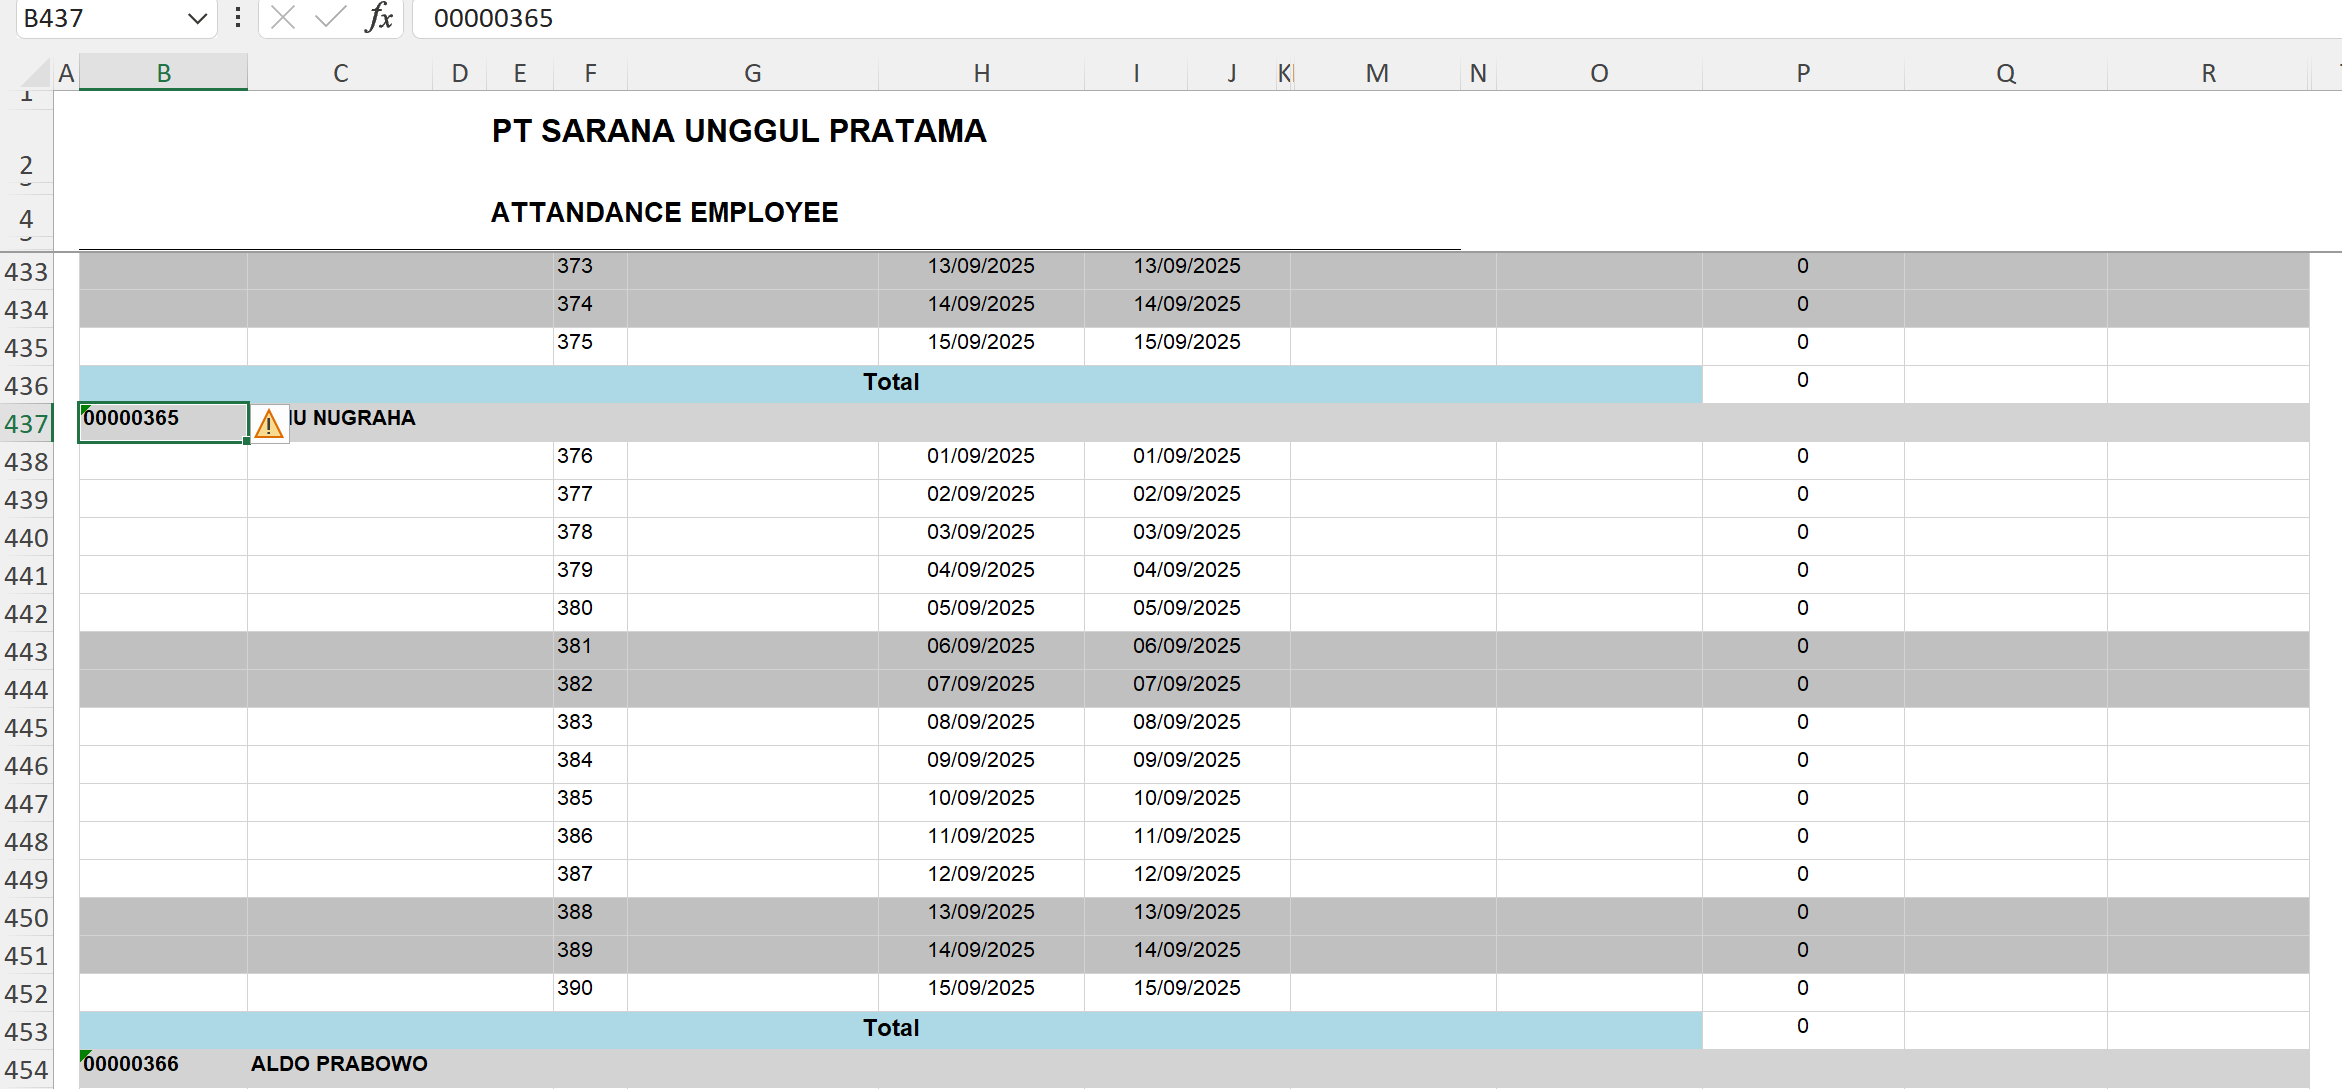Select row 453 header
The image size is (2342, 1089).
point(26,1032)
